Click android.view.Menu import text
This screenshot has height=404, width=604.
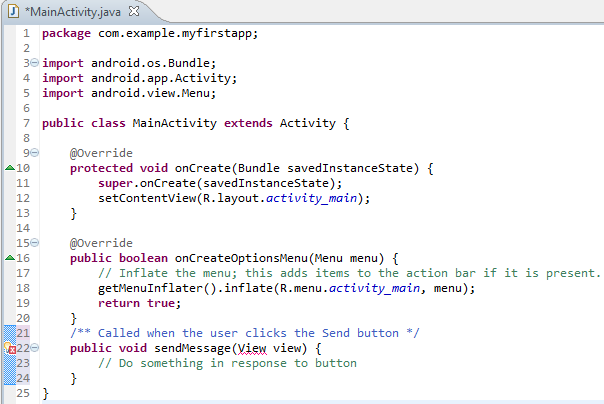tap(150, 93)
